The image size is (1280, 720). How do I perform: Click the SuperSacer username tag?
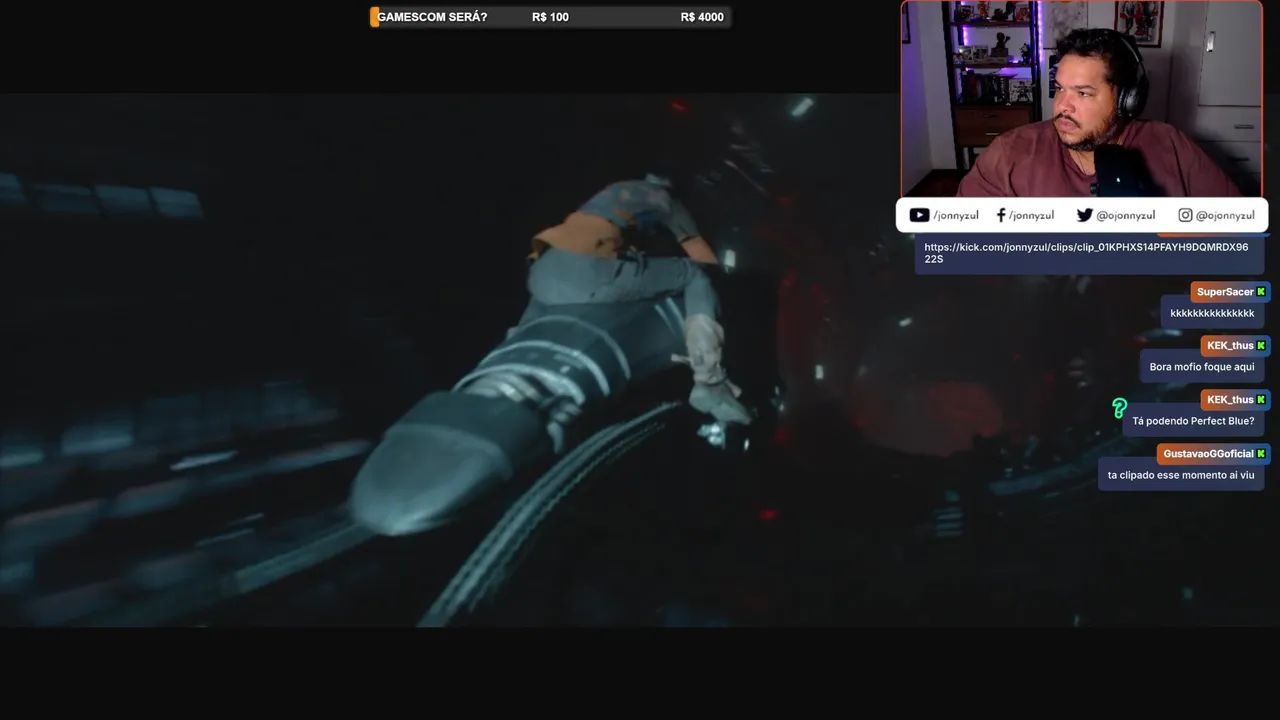click(x=1230, y=292)
